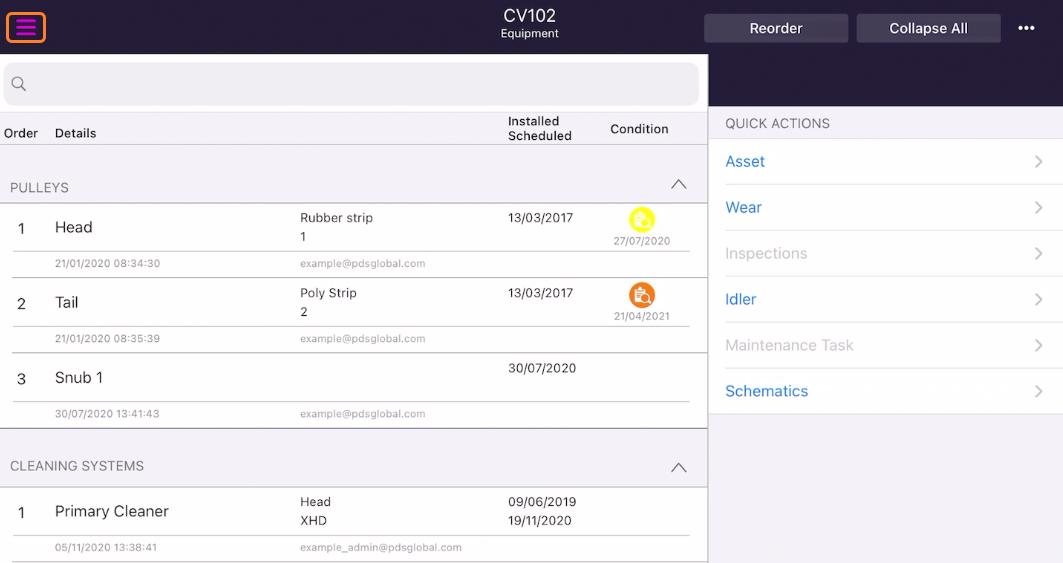1063x563 pixels.
Task: Open the three-dots more options menu
Action: pos(1026,28)
